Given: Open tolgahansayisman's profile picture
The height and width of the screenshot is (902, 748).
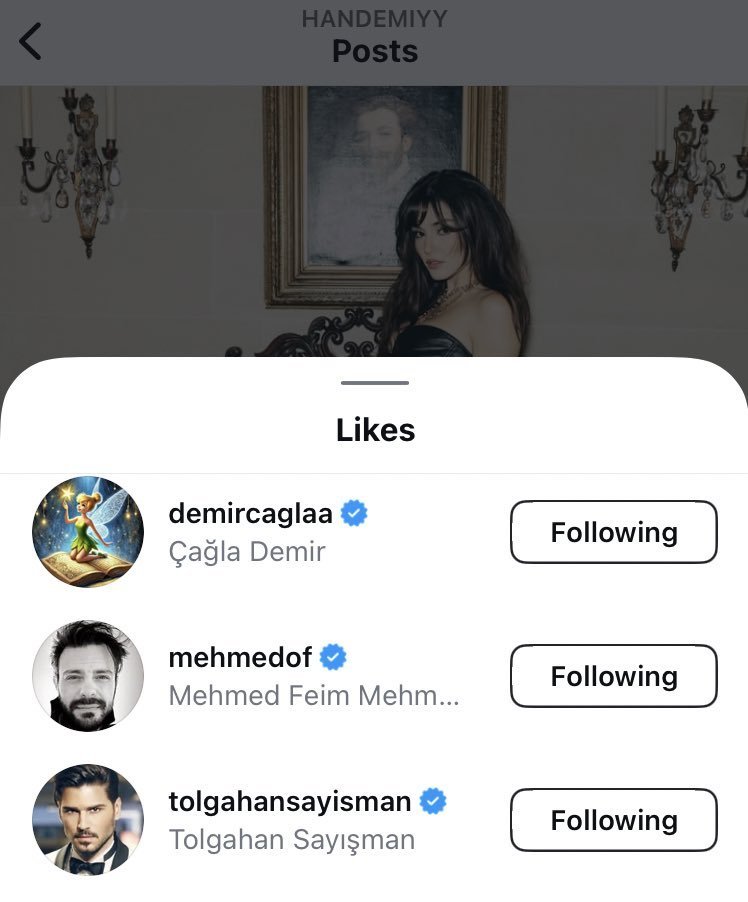Looking at the screenshot, I should point(88,820).
